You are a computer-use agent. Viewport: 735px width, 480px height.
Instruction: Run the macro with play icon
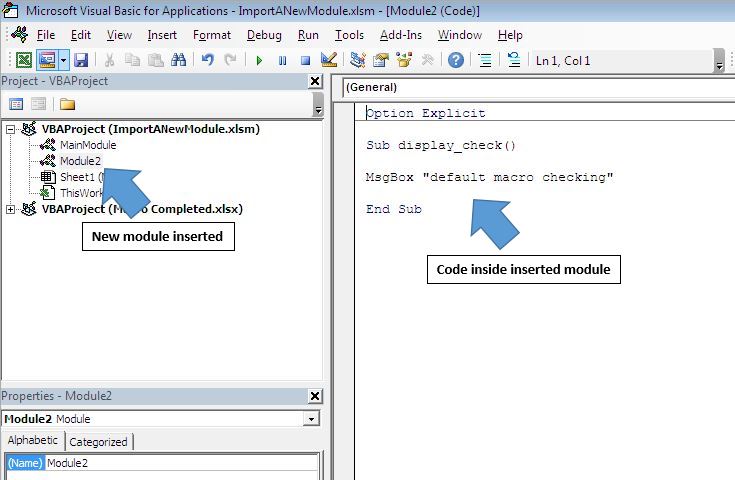259,60
